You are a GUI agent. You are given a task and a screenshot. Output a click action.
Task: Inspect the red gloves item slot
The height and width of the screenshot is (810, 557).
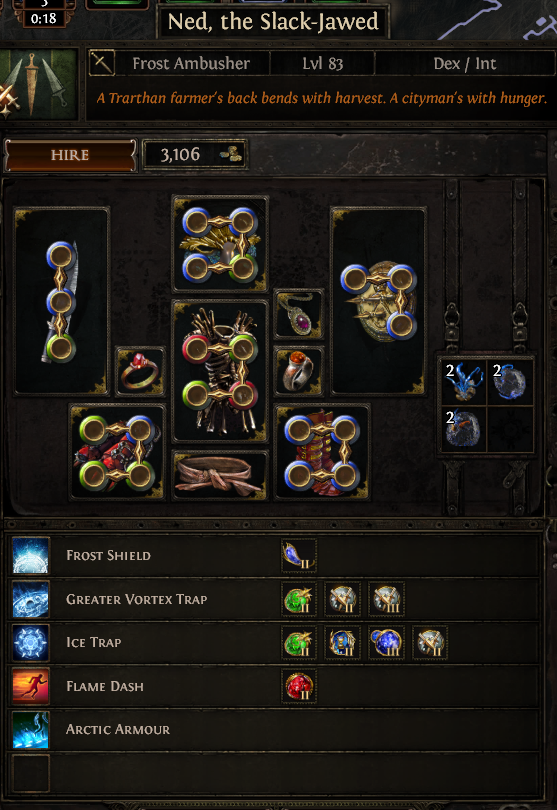click(x=117, y=452)
